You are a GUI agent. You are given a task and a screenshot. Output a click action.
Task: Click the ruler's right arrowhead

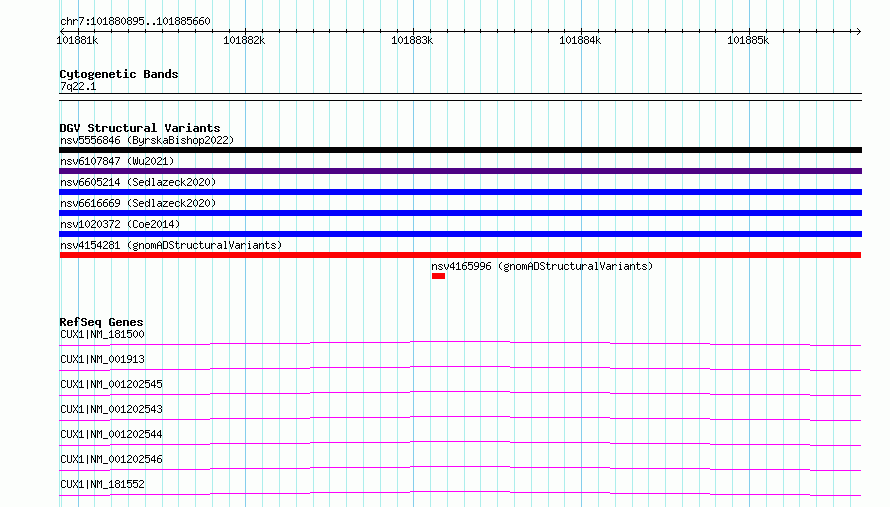point(858,31)
